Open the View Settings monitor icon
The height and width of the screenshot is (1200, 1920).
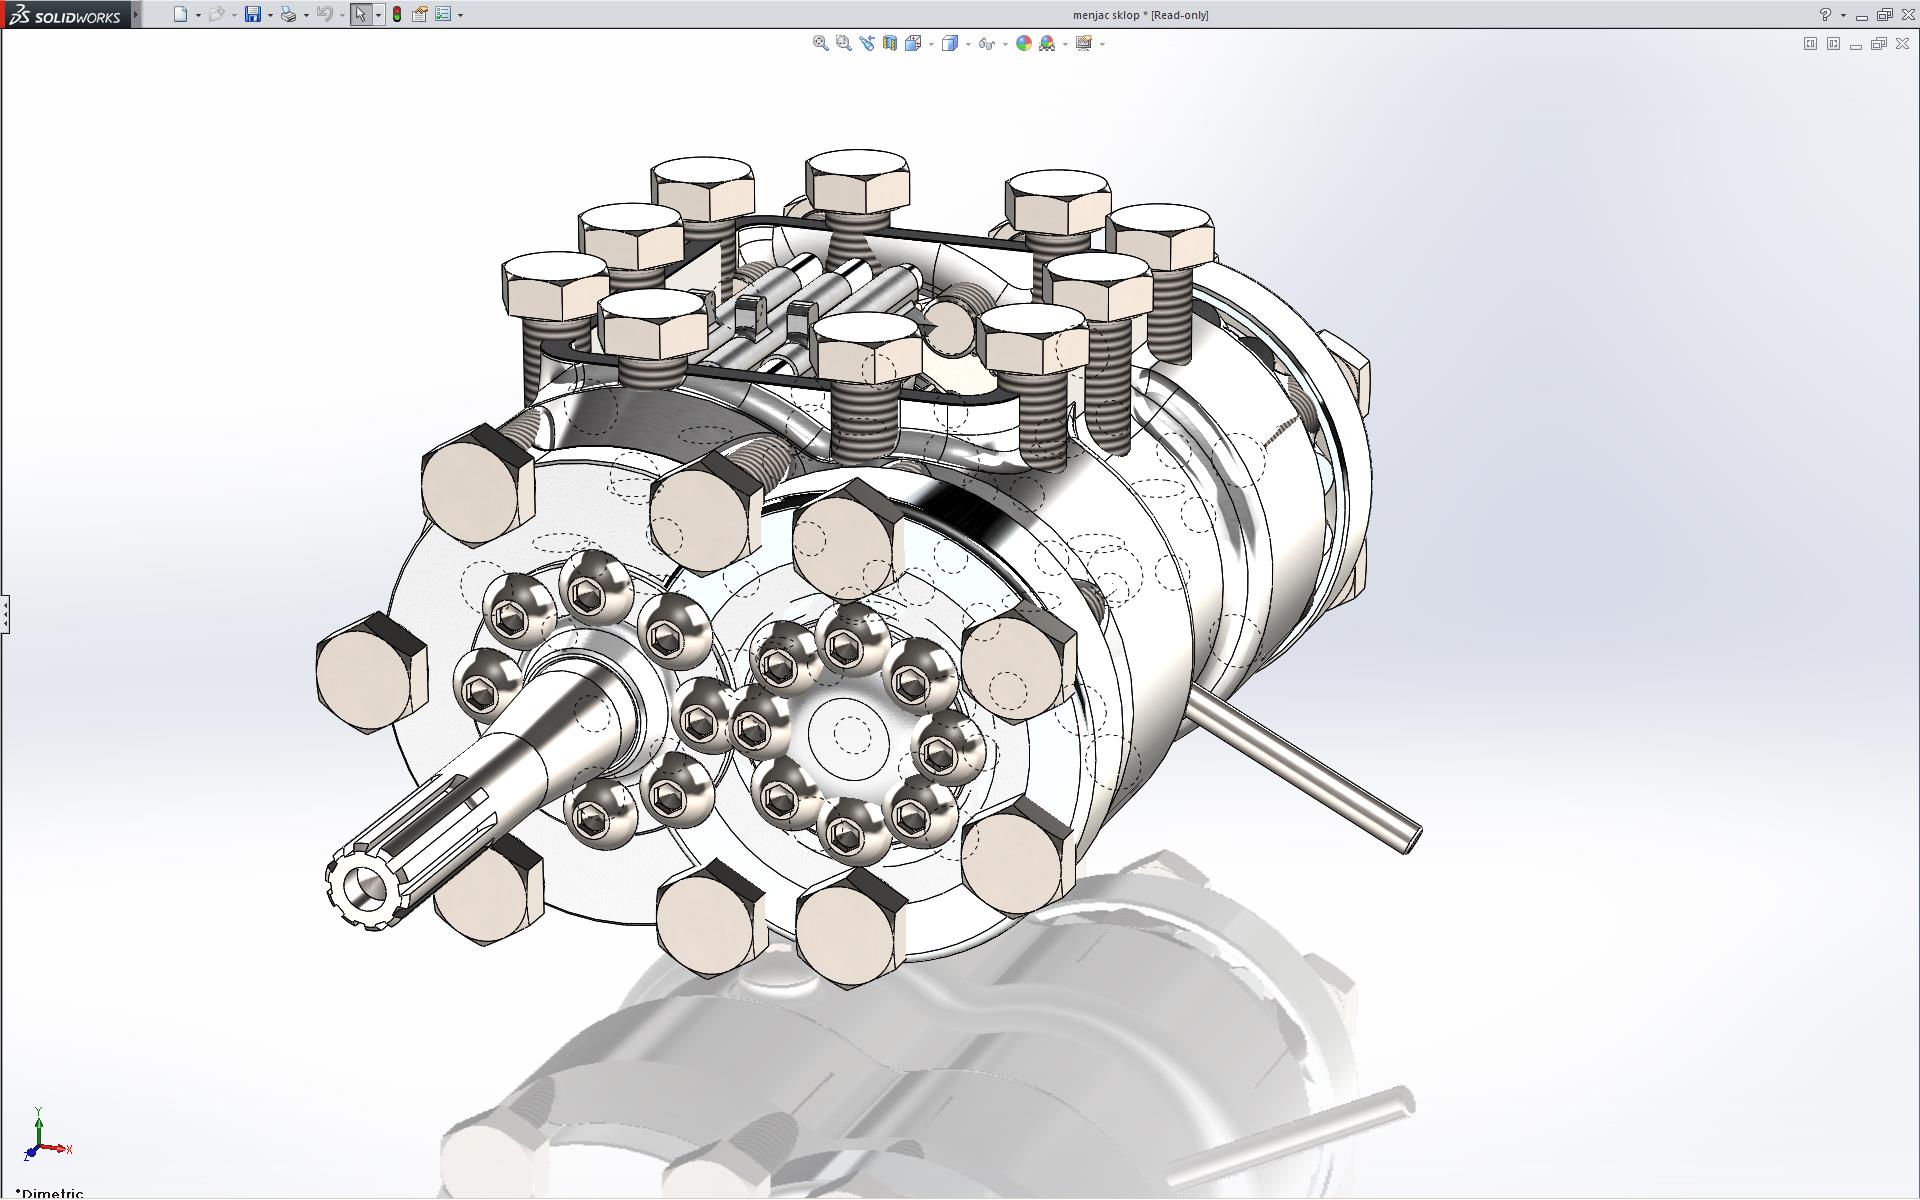point(1083,43)
